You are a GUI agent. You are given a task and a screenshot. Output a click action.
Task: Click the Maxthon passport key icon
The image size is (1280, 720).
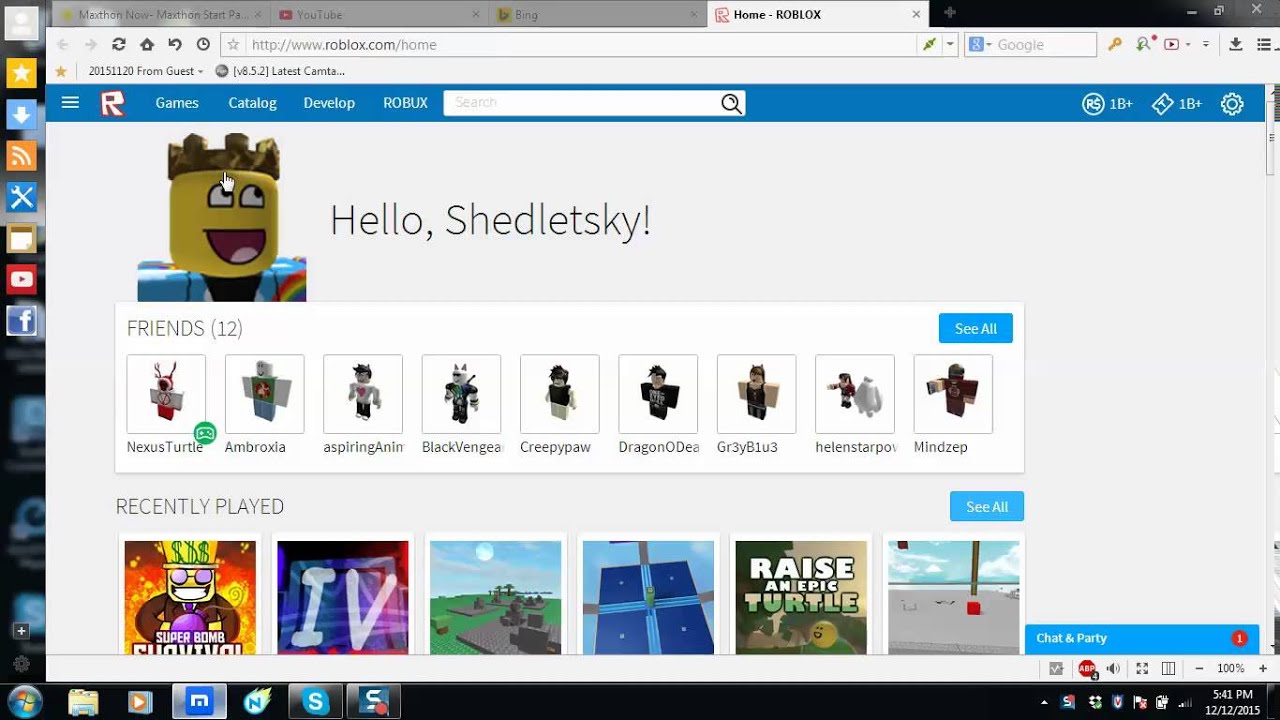pyautogui.click(x=1115, y=44)
